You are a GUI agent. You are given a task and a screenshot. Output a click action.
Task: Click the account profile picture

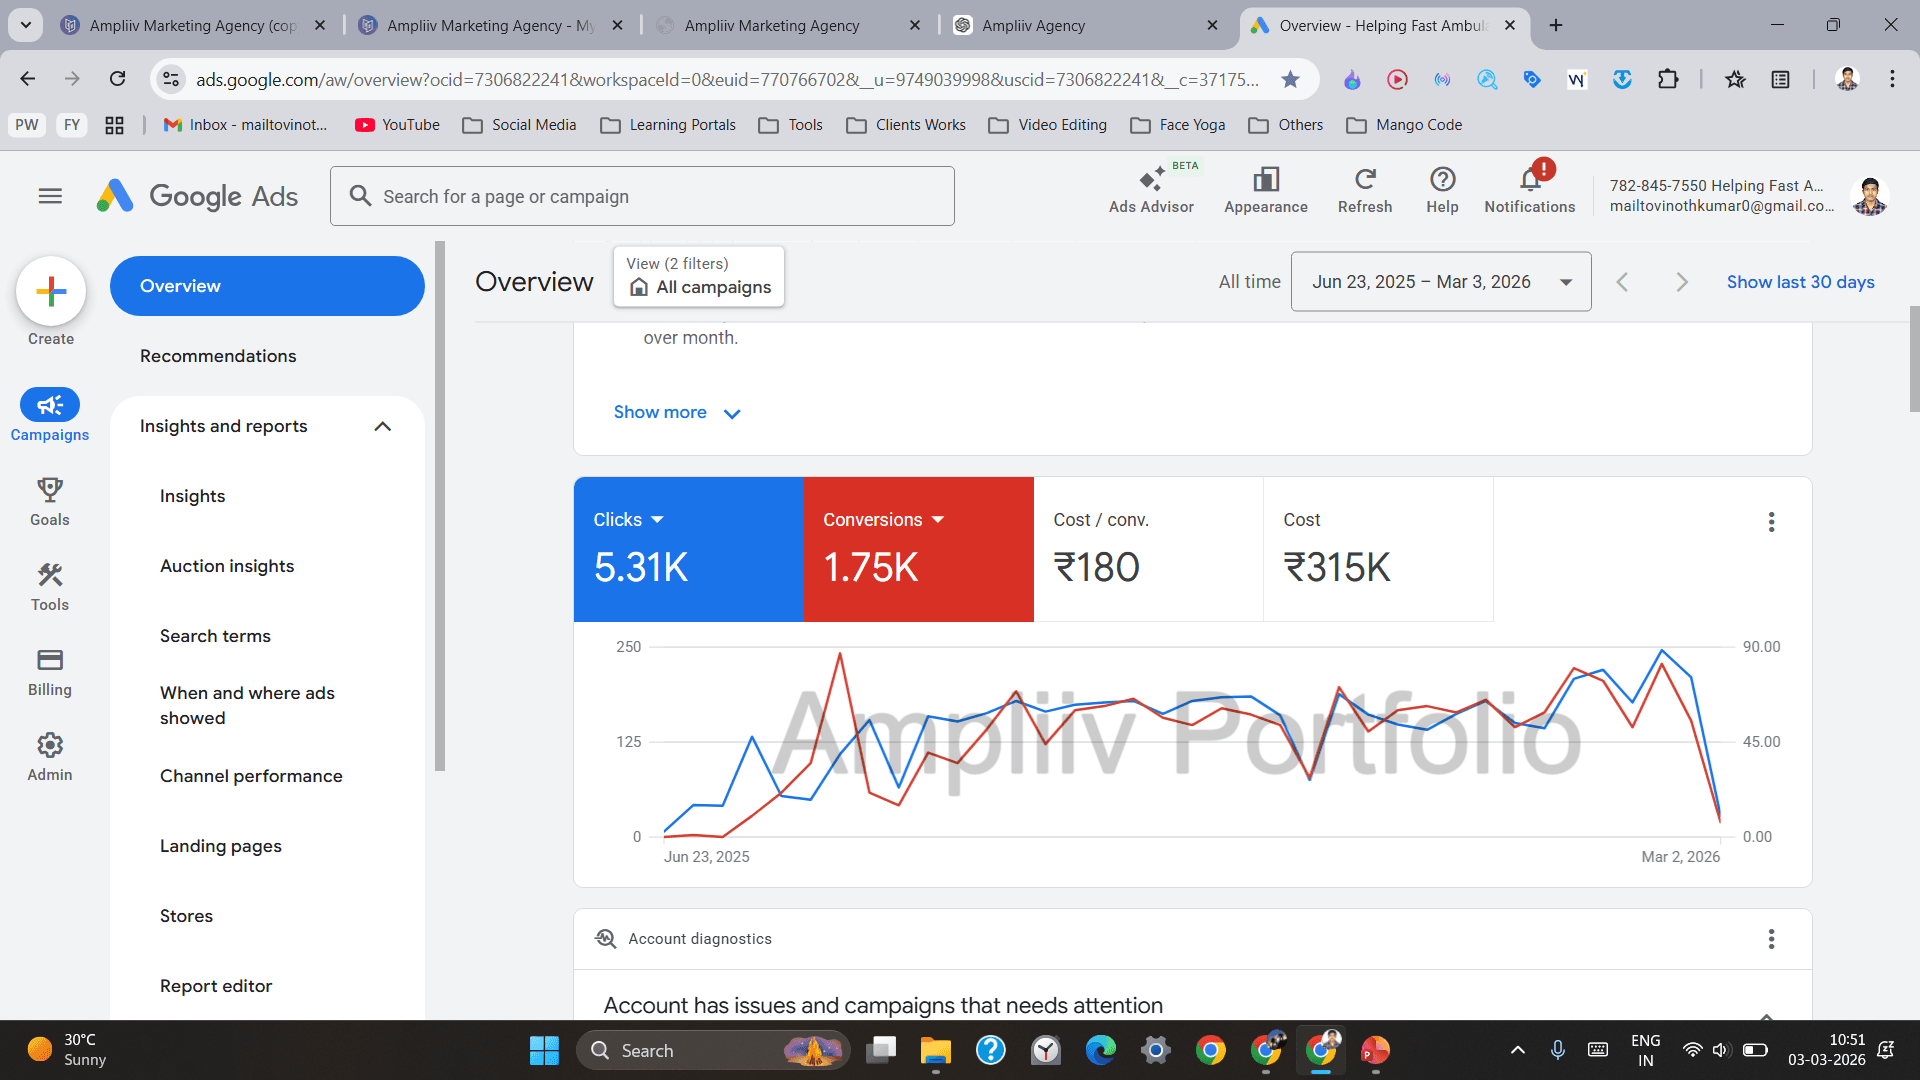click(1869, 196)
